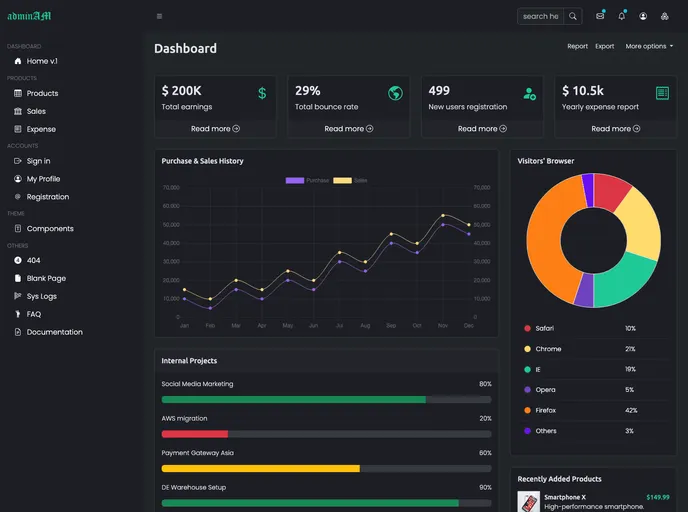The height and width of the screenshot is (512, 688).
Task: Click the user account icon in header
Action: (x=643, y=16)
